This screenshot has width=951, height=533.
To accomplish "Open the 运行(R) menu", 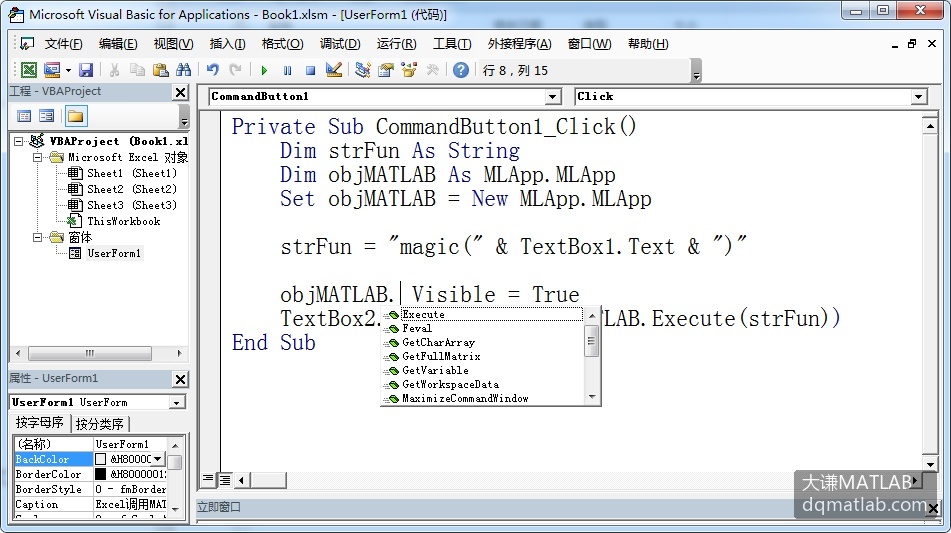I will coord(396,44).
